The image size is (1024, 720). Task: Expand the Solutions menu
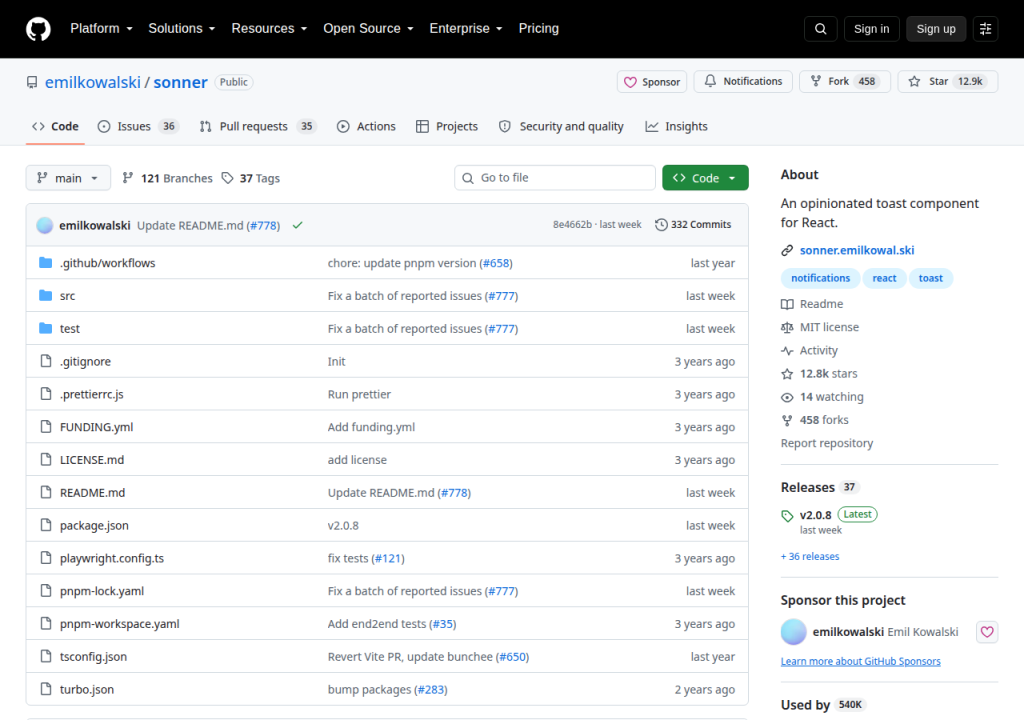[x=182, y=29]
